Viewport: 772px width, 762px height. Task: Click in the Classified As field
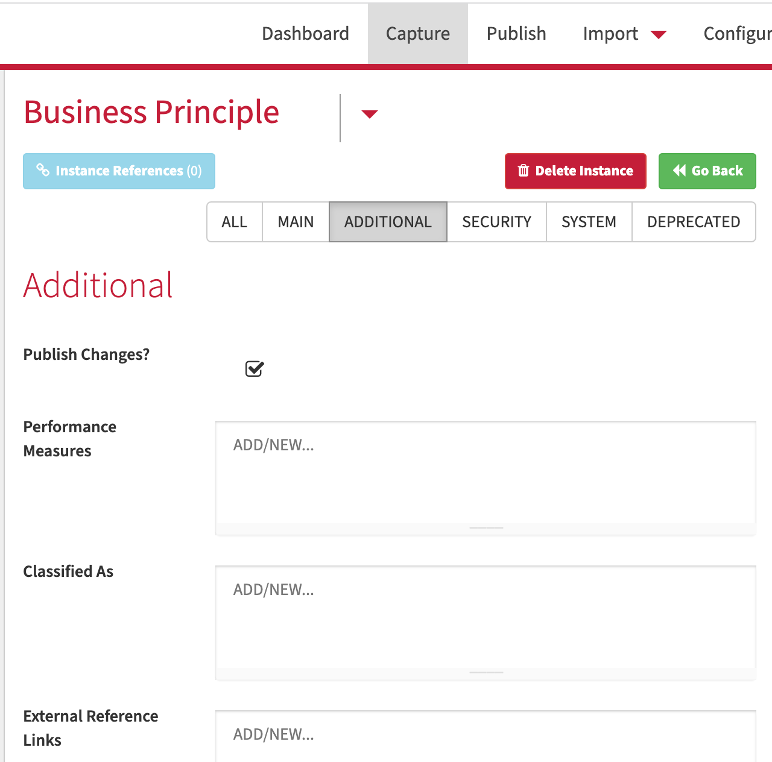click(x=485, y=617)
